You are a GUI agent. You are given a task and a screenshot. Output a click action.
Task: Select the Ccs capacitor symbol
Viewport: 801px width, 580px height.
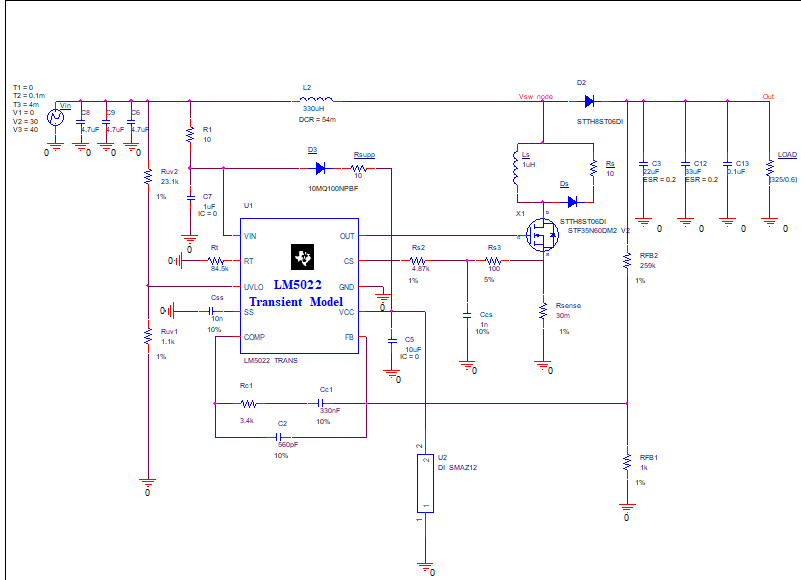coord(466,315)
